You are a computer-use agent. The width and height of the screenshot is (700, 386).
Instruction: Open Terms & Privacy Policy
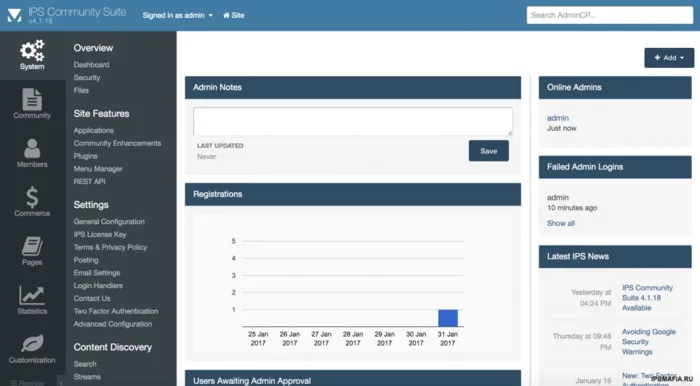coord(110,247)
